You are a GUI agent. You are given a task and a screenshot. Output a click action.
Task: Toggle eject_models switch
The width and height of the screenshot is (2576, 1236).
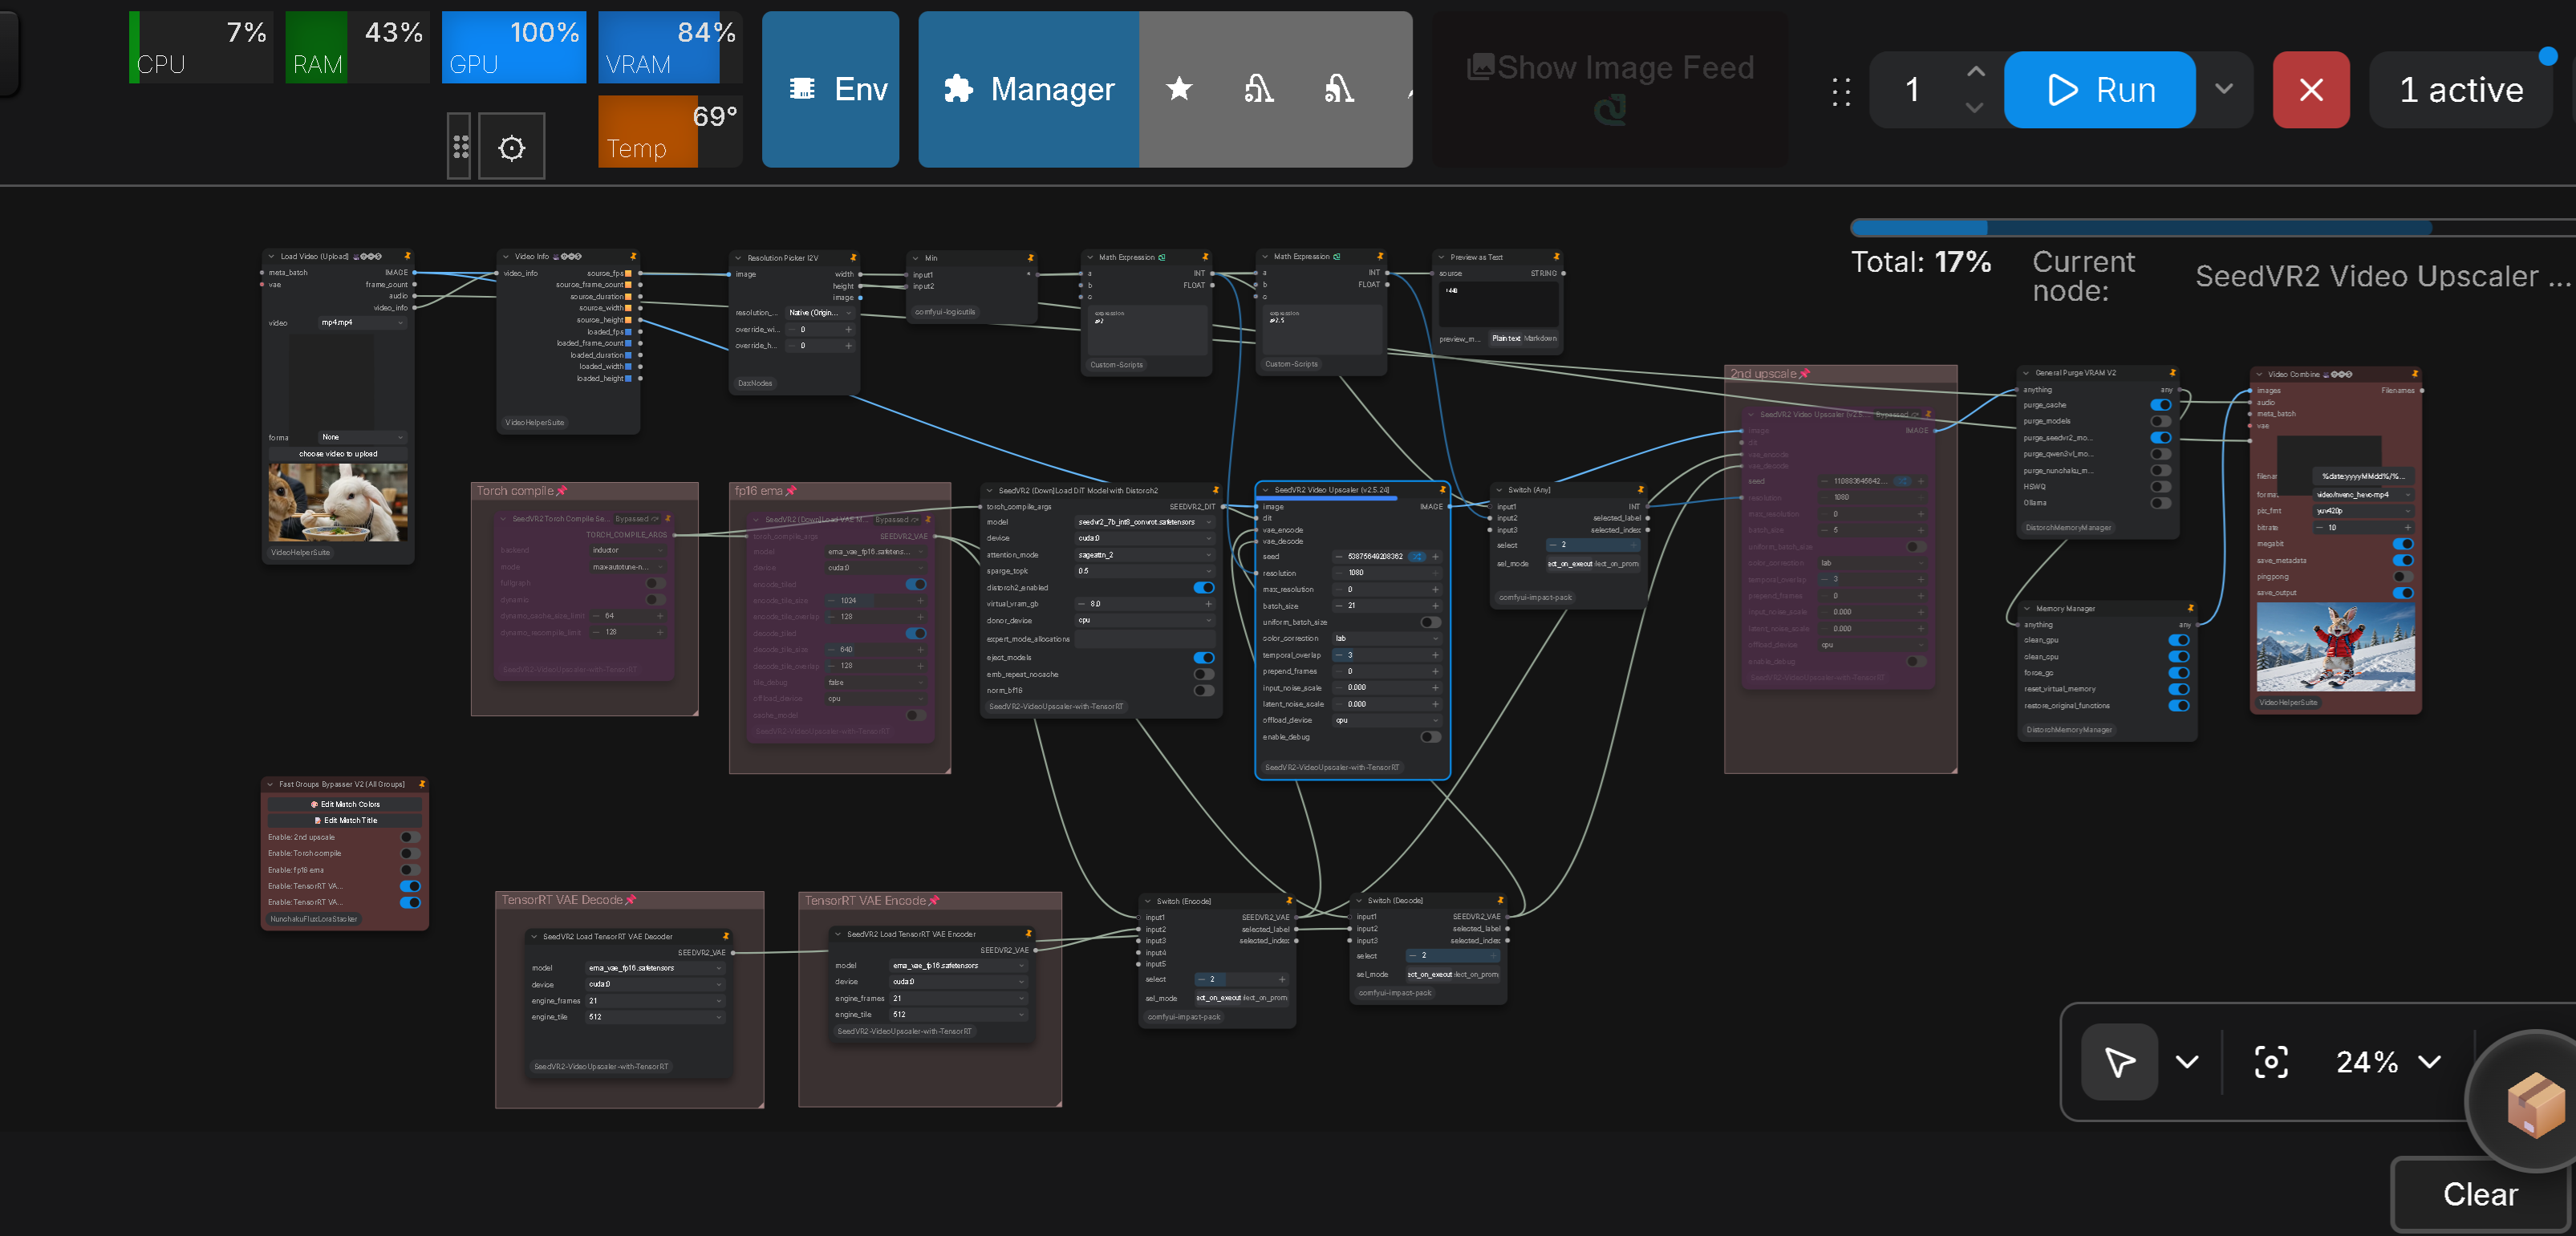1204,657
